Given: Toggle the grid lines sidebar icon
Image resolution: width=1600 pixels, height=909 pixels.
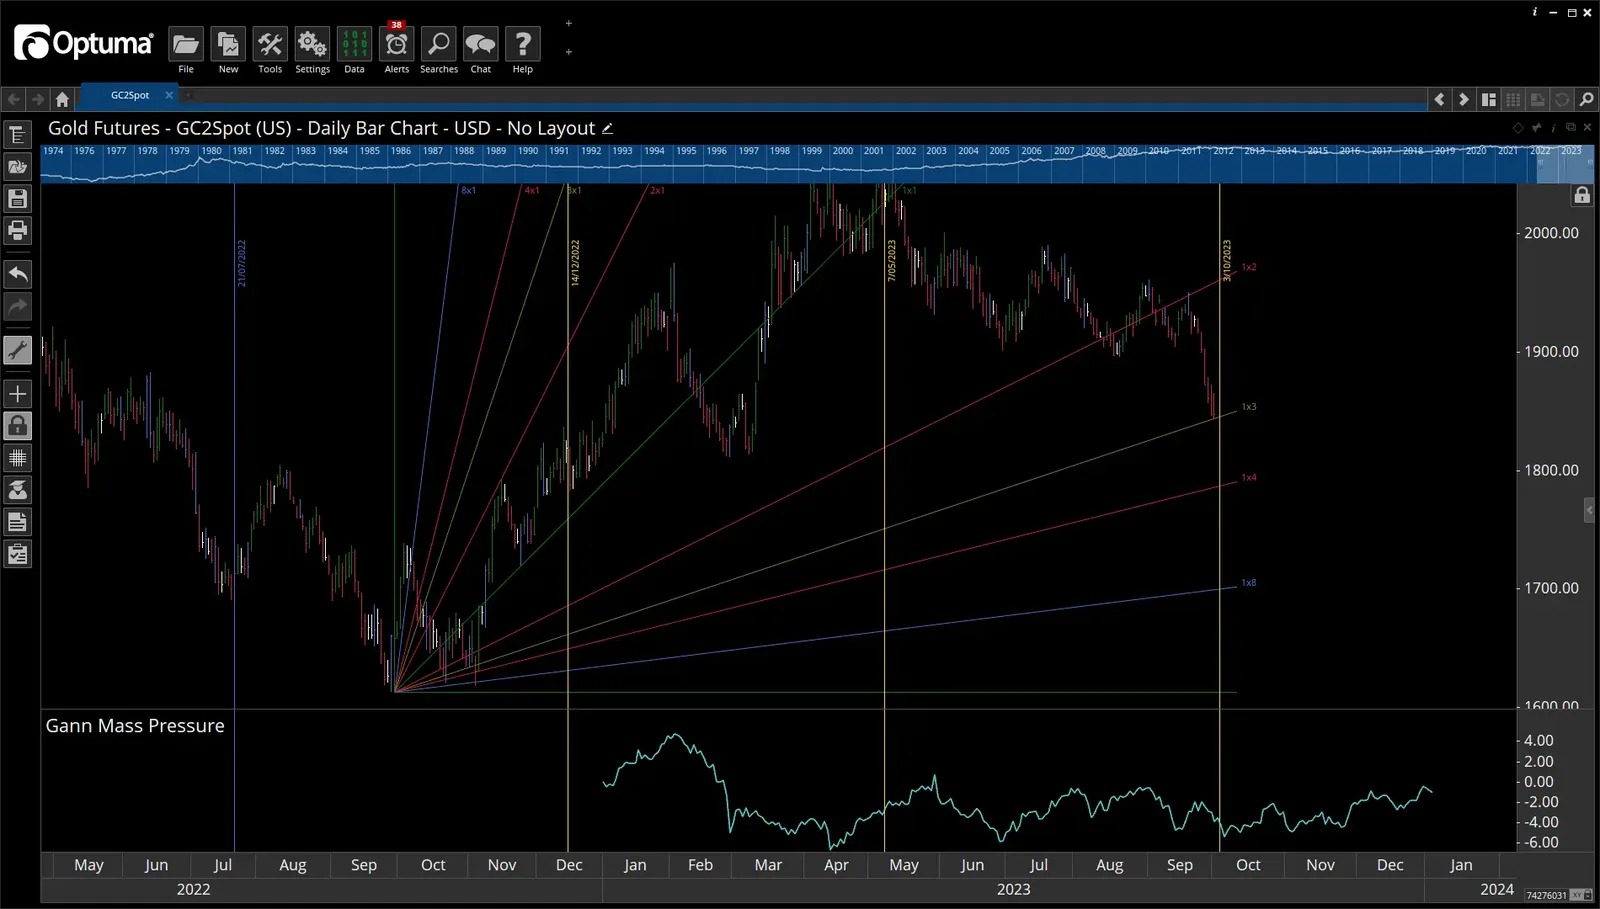Looking at the screenshot, I should [x=17, y=458].
